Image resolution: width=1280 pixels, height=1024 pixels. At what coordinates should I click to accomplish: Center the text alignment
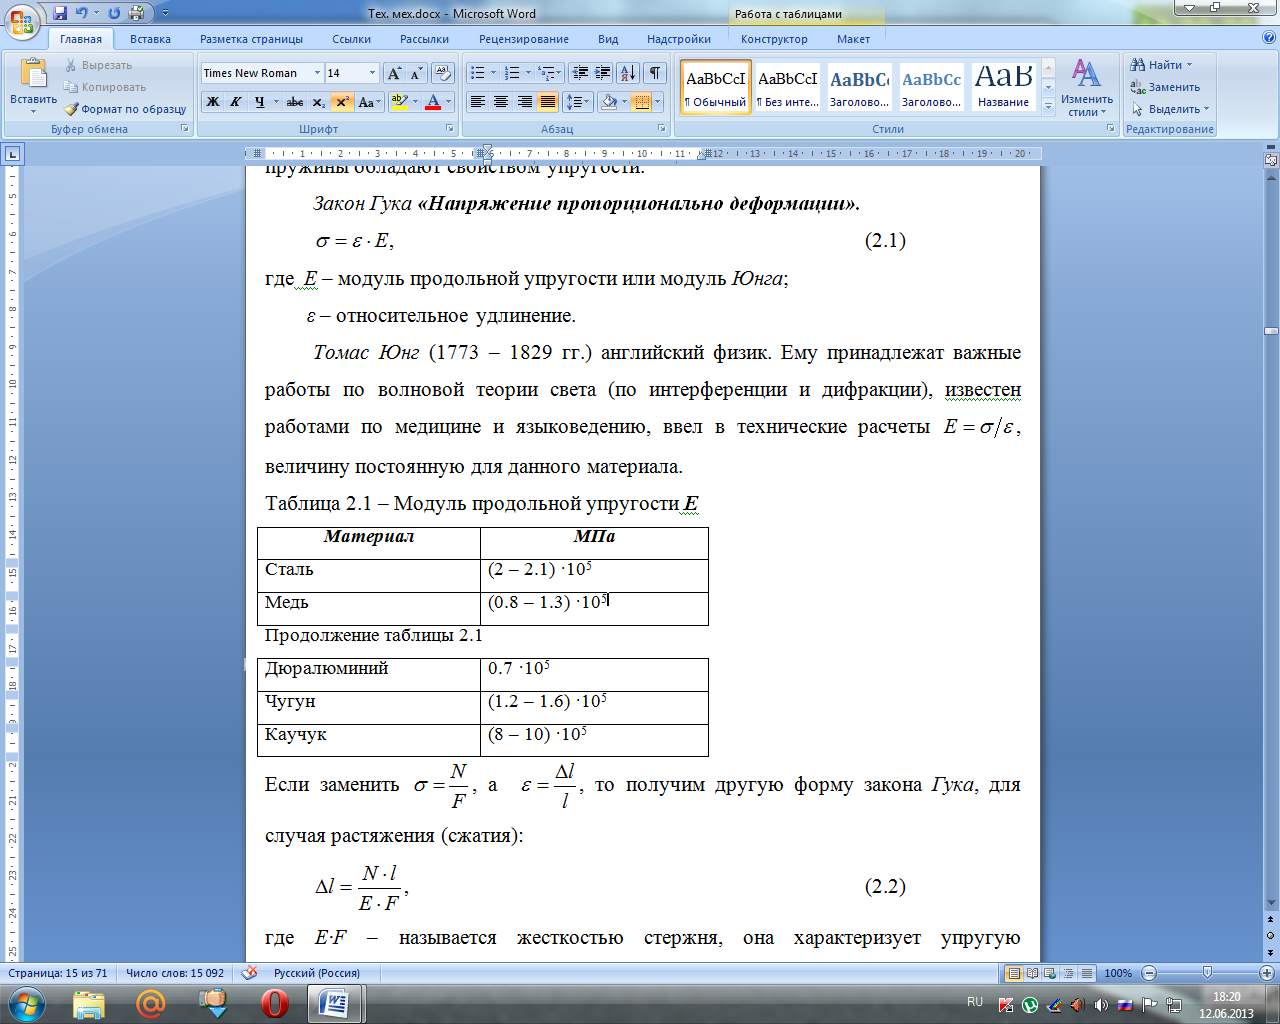click(501, 102)
